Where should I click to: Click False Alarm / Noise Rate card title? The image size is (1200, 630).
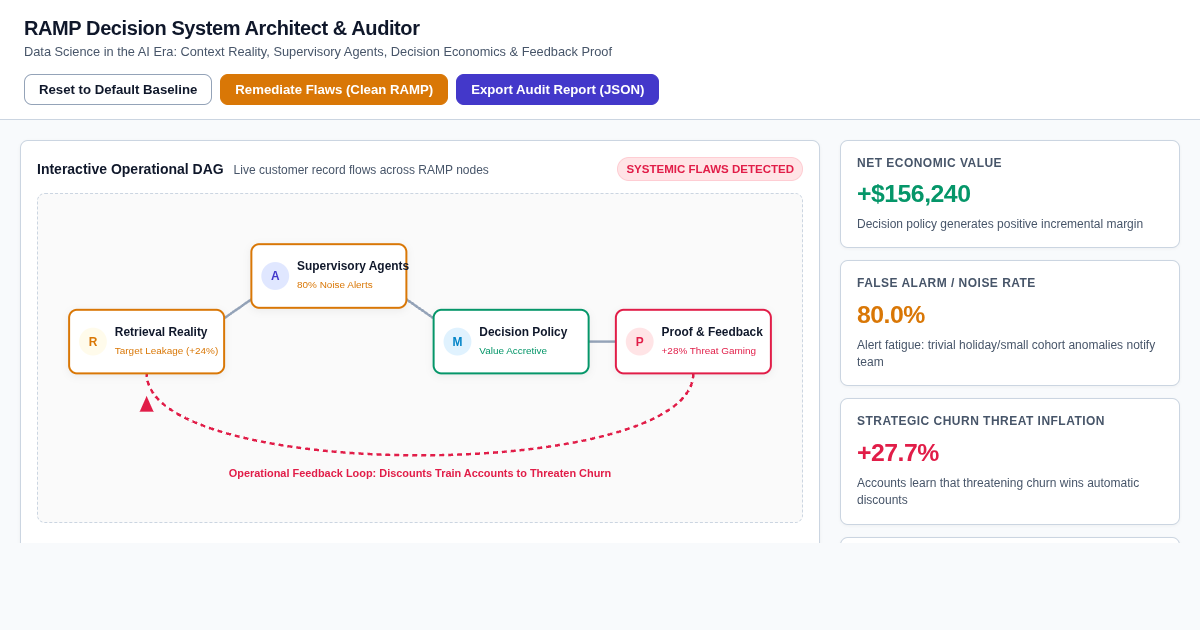click(946, 283)
